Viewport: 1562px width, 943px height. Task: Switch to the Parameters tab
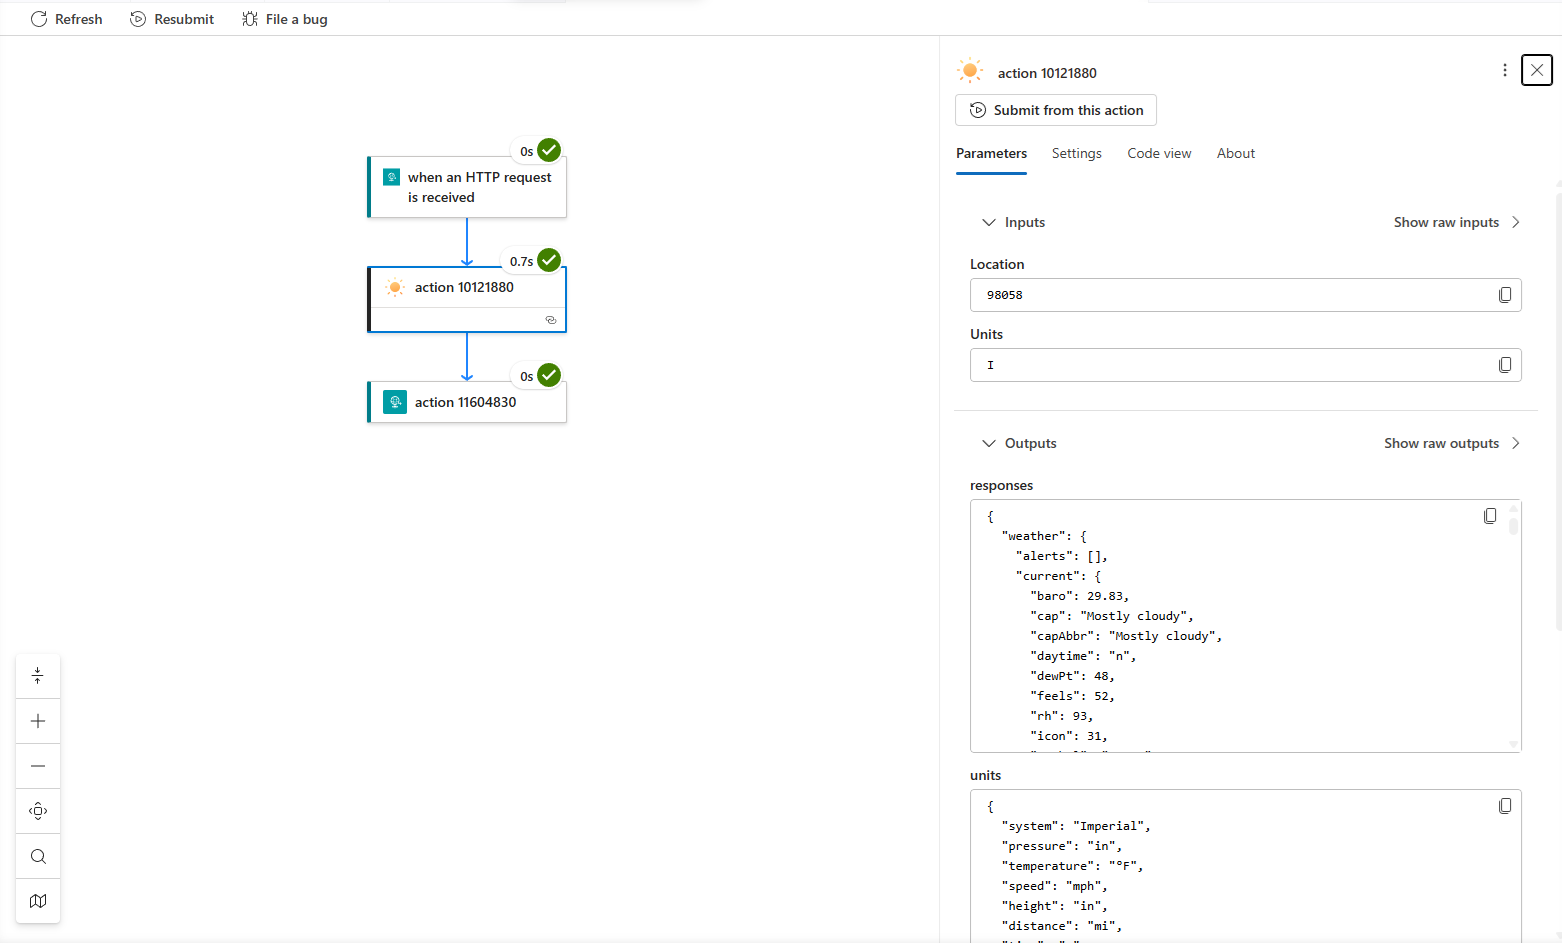(991, 153)
